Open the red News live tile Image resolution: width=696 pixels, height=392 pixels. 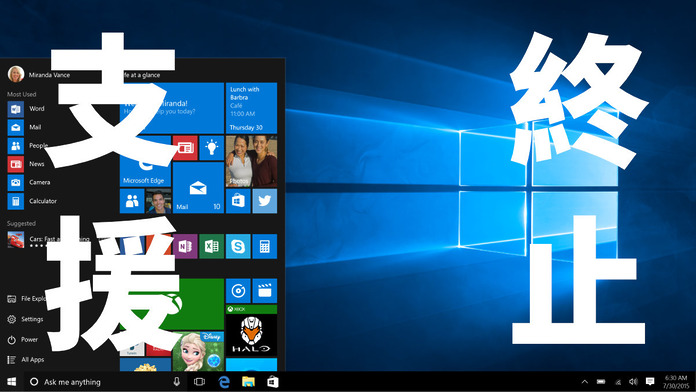(185, 148)
